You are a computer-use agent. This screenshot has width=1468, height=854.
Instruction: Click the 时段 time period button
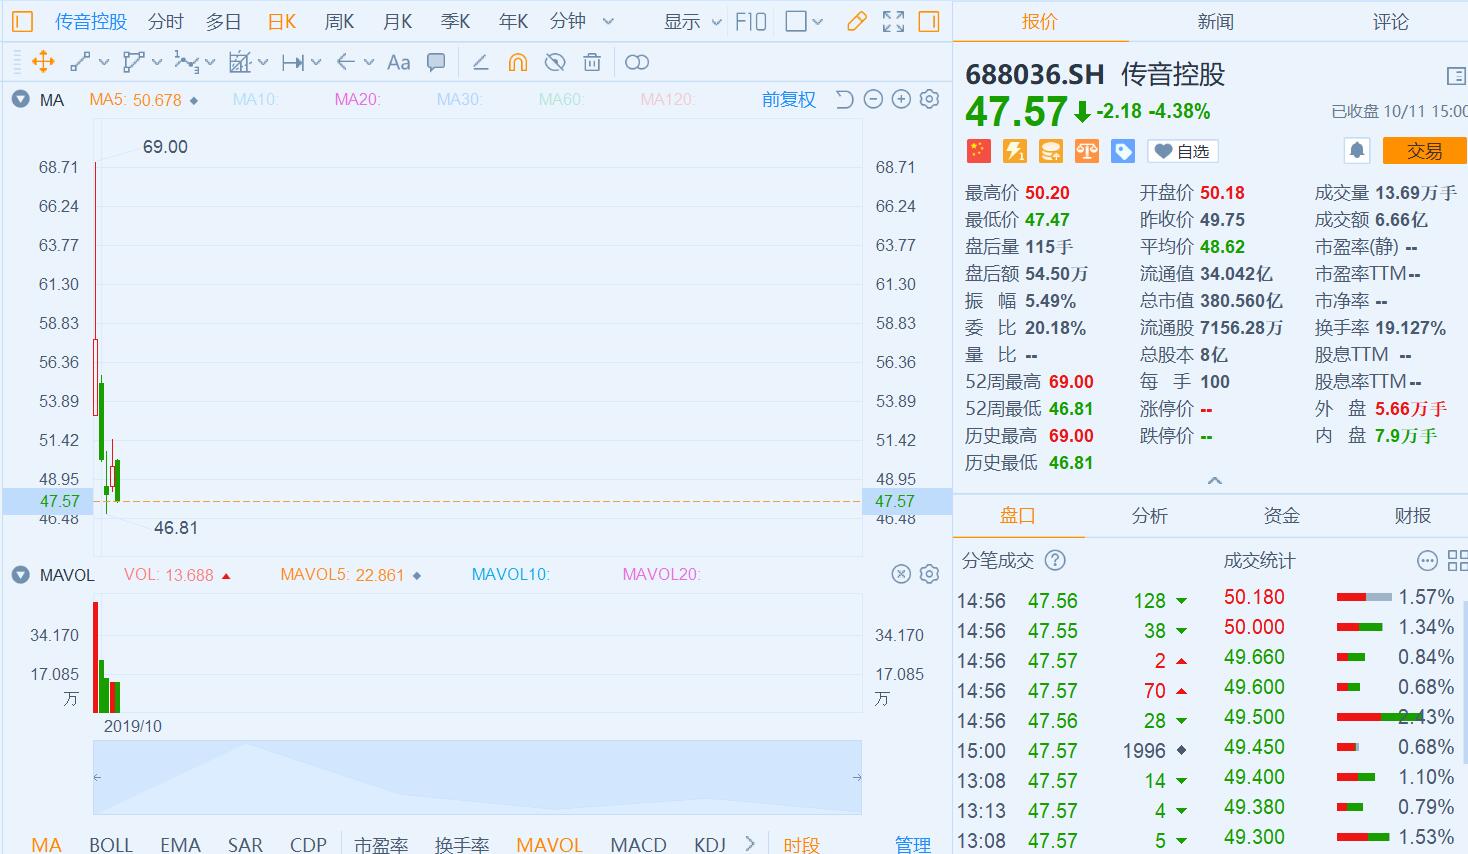click(x=801, y=844)
